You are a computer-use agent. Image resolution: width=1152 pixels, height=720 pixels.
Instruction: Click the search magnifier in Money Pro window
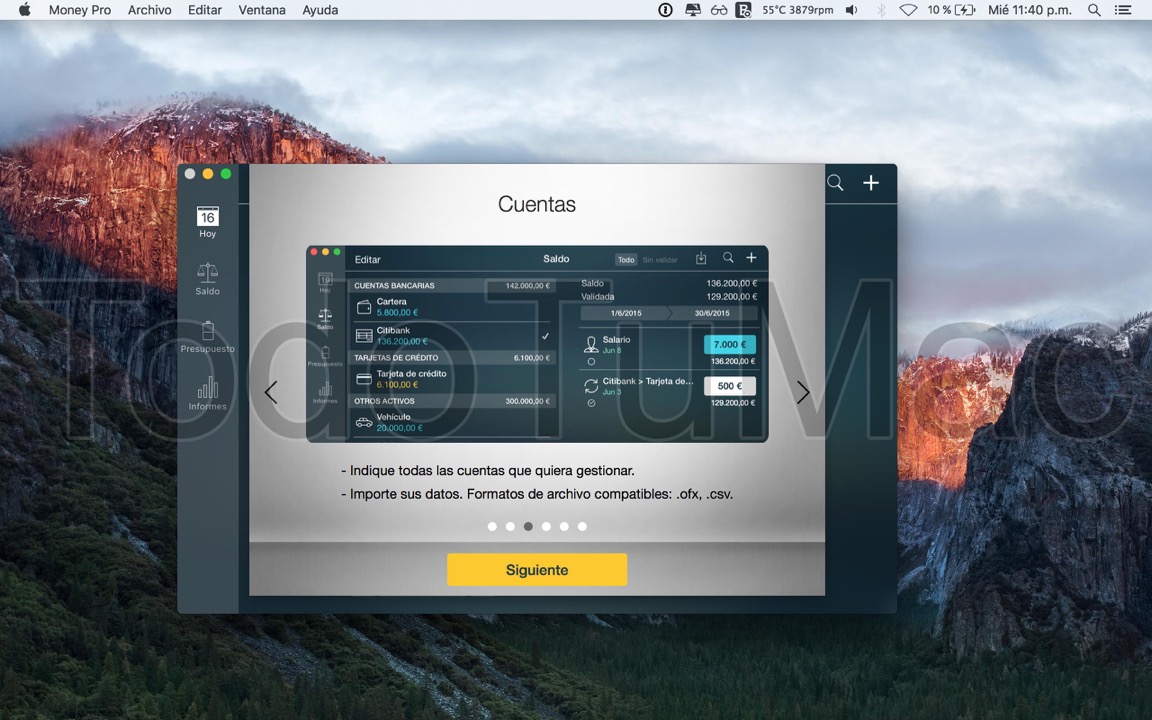(x=835, y=182)
